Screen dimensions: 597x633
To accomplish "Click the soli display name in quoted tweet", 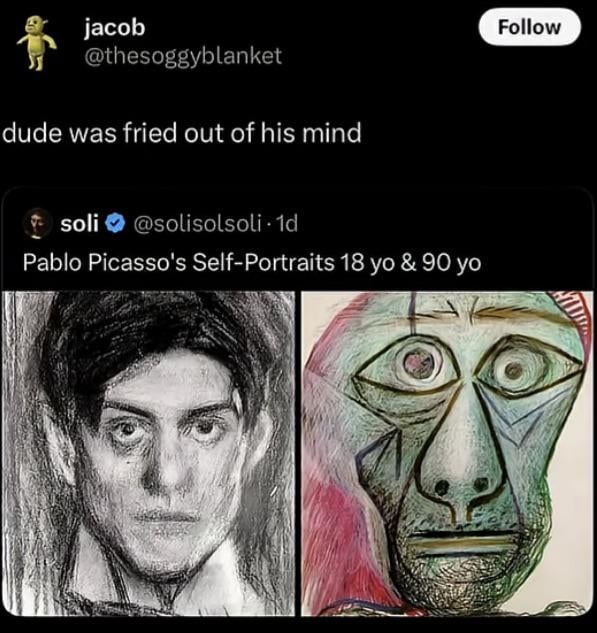I will (x=80, y=223).
